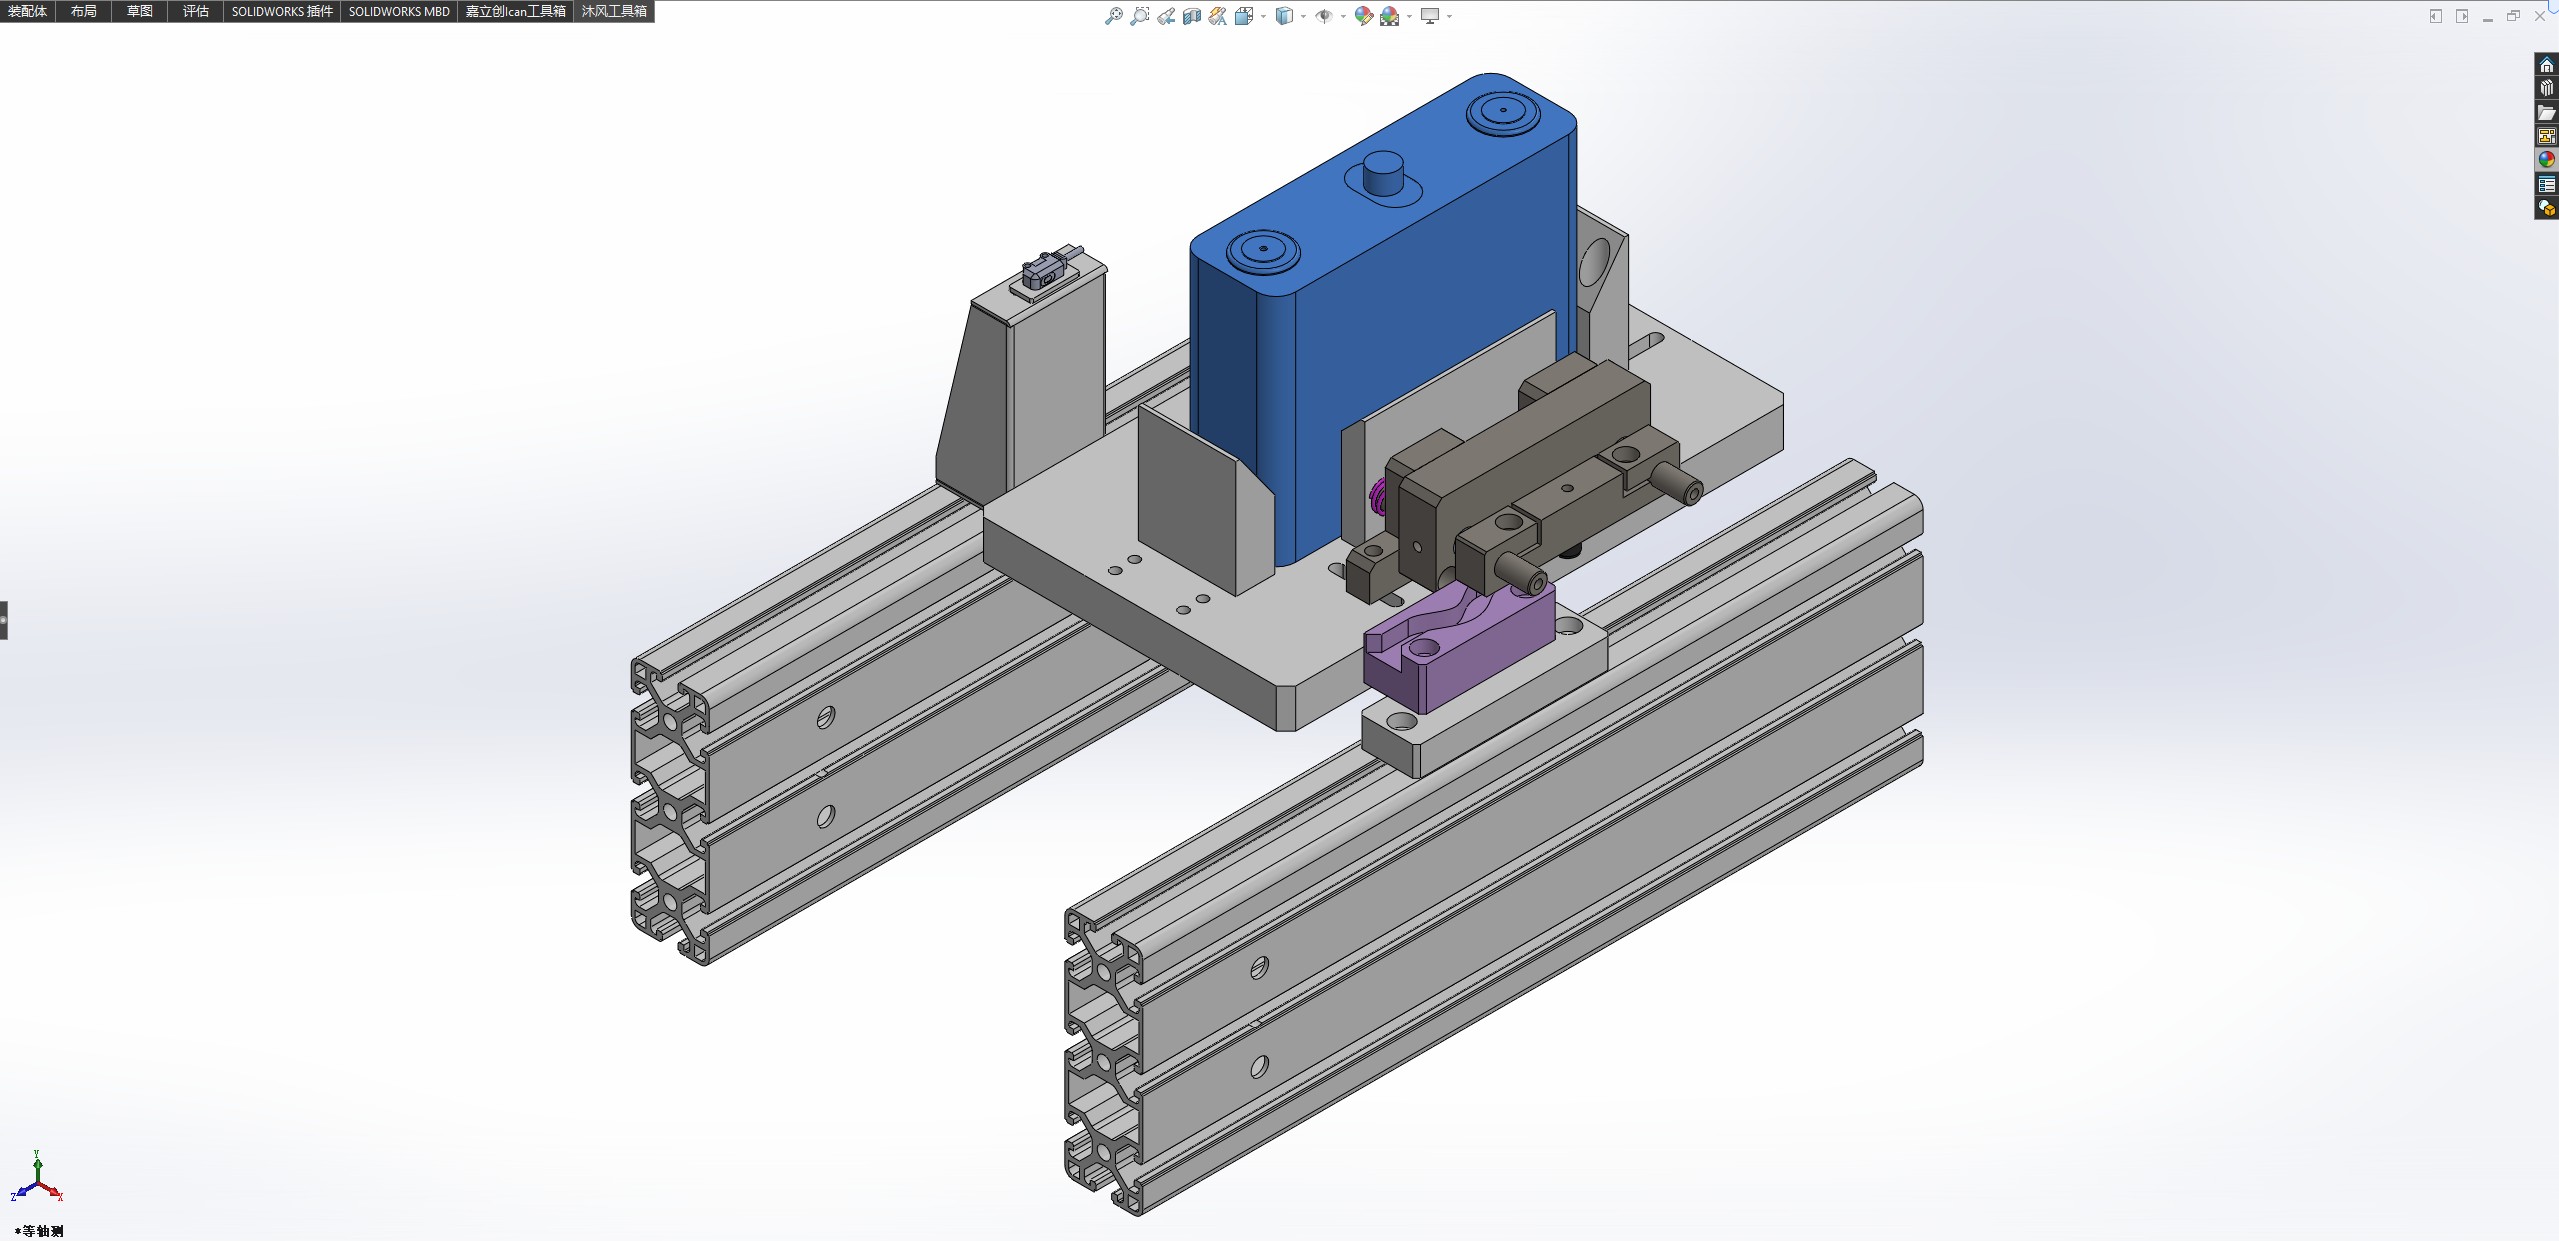This screenshot has width=2559, height=1241.
Task: Open Dynamic Annotation Views icon
Action: click(x=1217, y=16)
